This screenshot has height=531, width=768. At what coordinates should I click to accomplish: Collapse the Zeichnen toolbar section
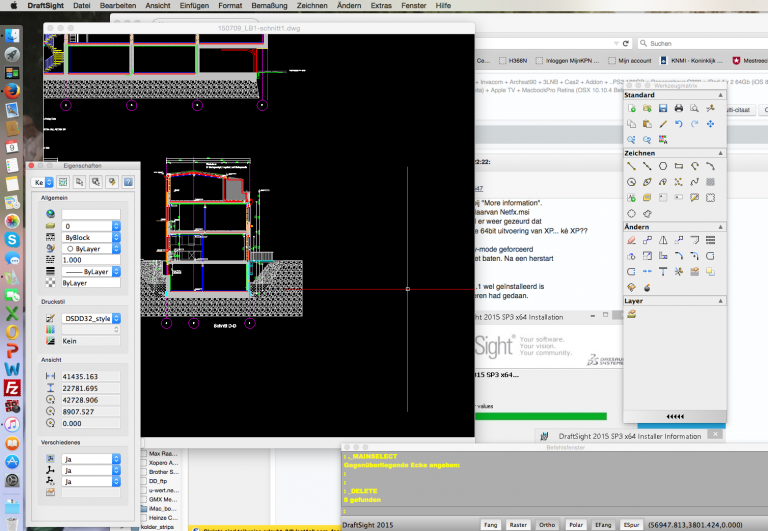click(718, 153)
